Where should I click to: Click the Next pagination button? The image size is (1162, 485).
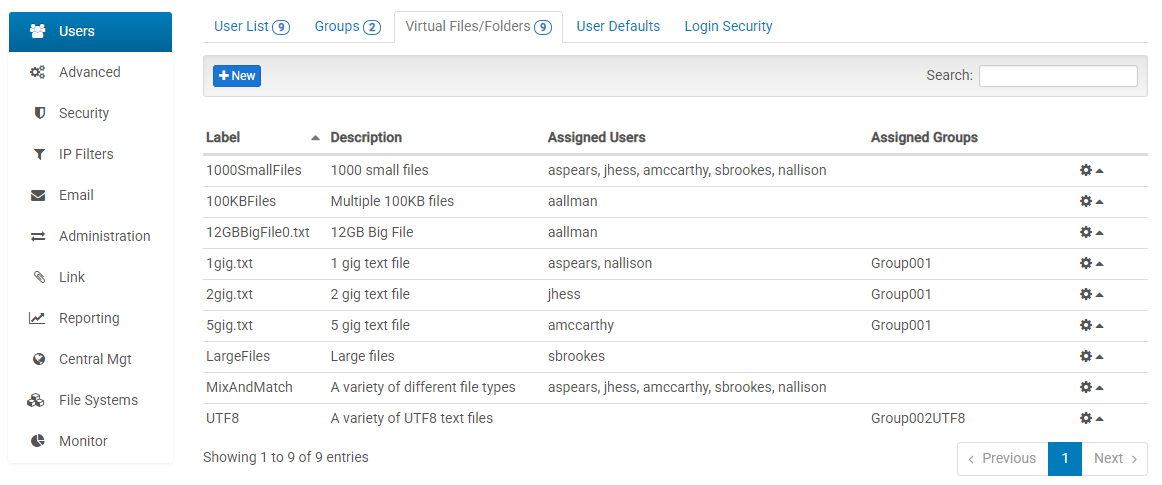click(1115, 459)
